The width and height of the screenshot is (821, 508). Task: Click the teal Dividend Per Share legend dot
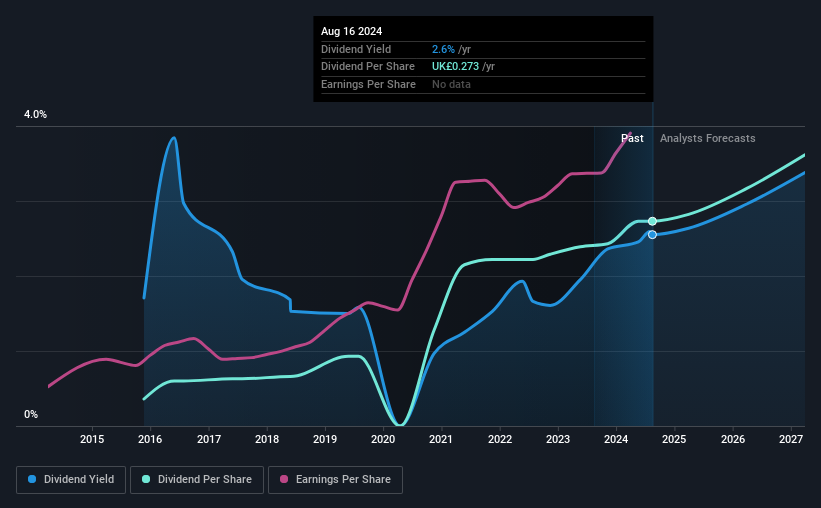[146, 479]
